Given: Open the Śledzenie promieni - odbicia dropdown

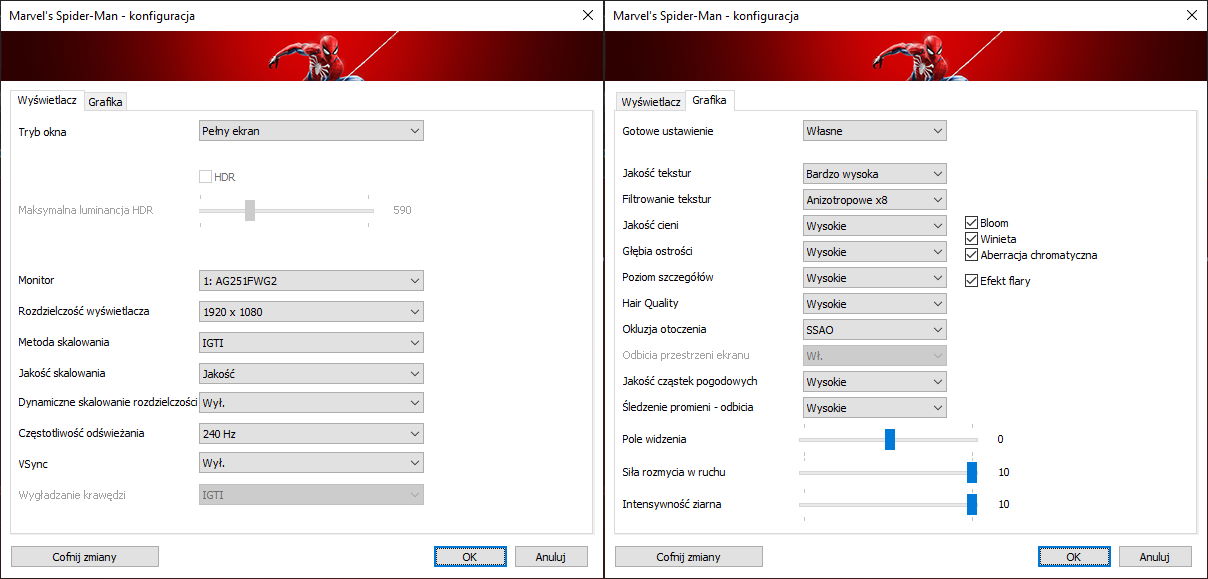Looking at the screenshot, I should point(874,408).
